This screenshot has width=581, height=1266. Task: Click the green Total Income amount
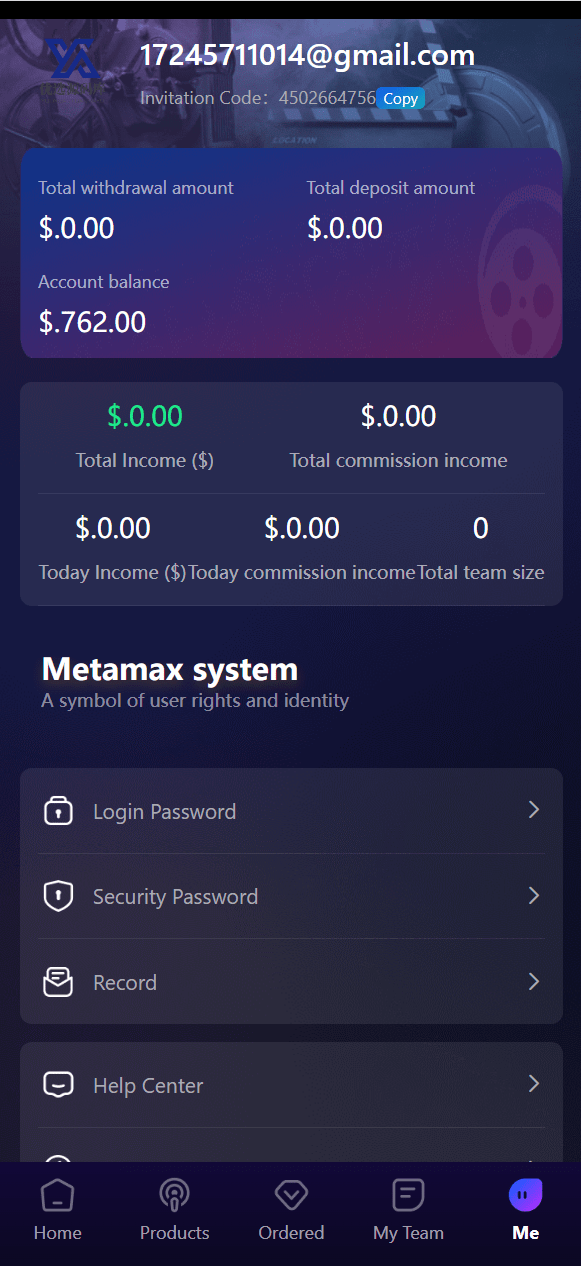coord(145,416)
